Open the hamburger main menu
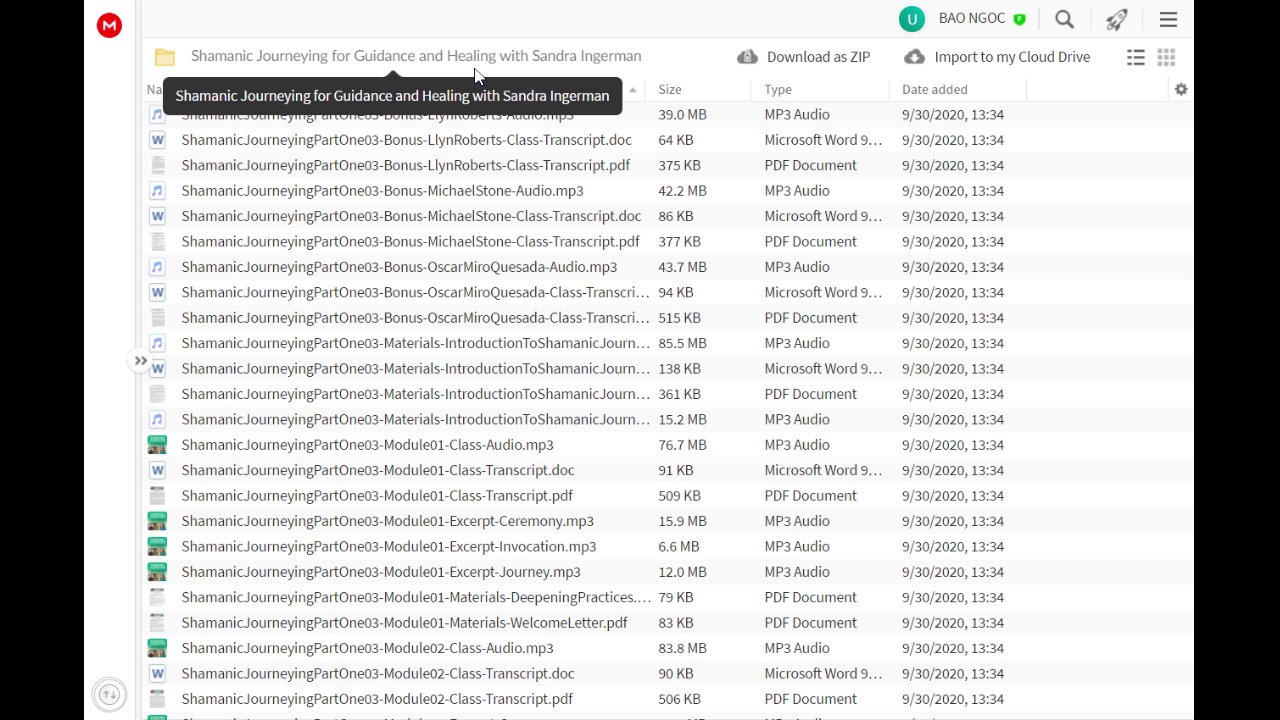 click(x=1168, y=19)
